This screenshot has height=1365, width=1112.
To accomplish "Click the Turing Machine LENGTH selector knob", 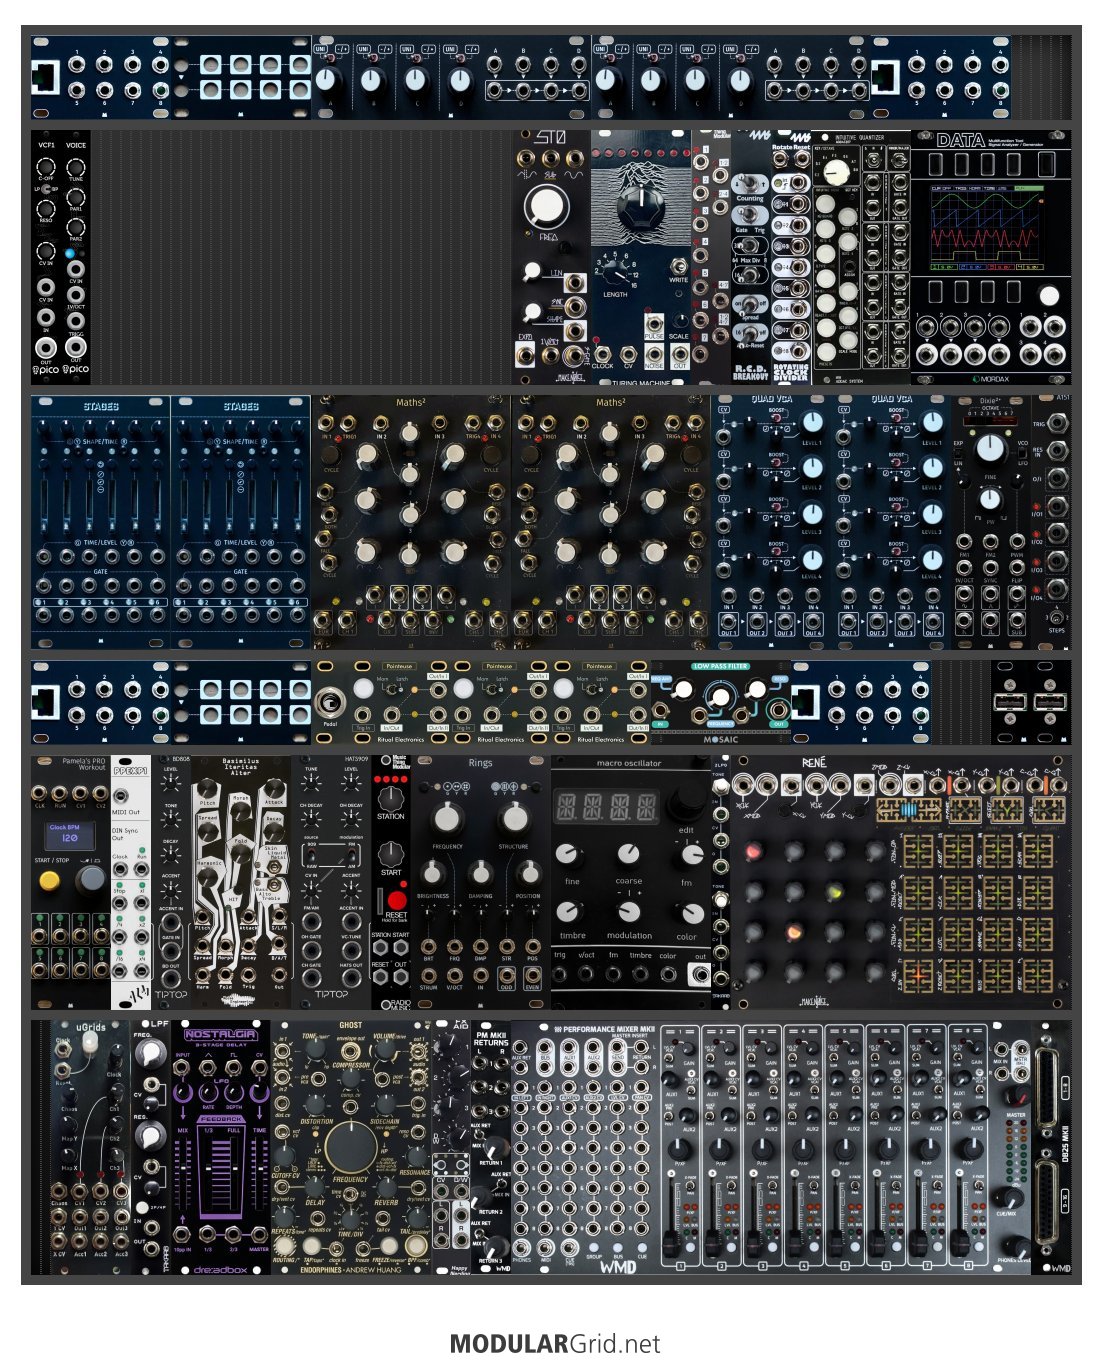I will click(x=616, y=270).
